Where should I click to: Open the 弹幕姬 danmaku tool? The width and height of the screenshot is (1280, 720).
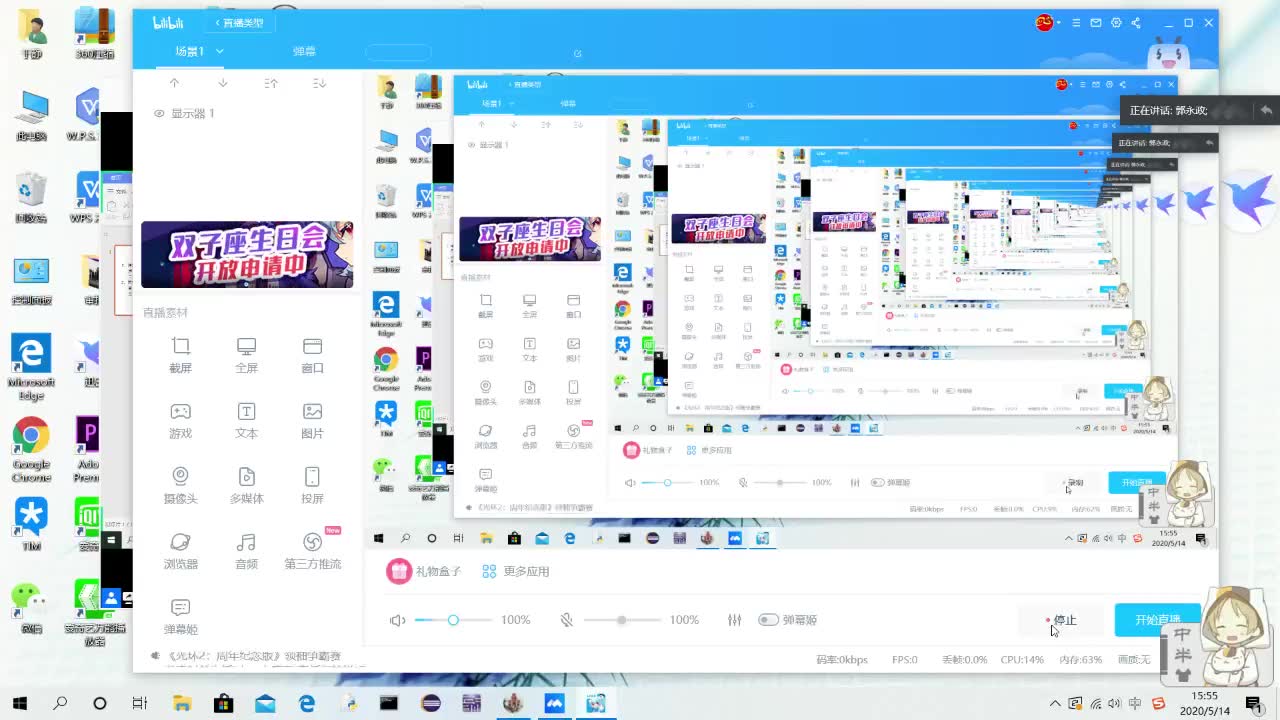(180, 617)
